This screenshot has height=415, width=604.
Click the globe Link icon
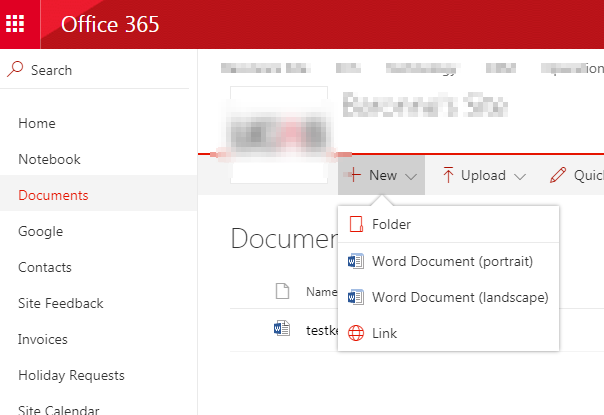[x=356, y=333]
